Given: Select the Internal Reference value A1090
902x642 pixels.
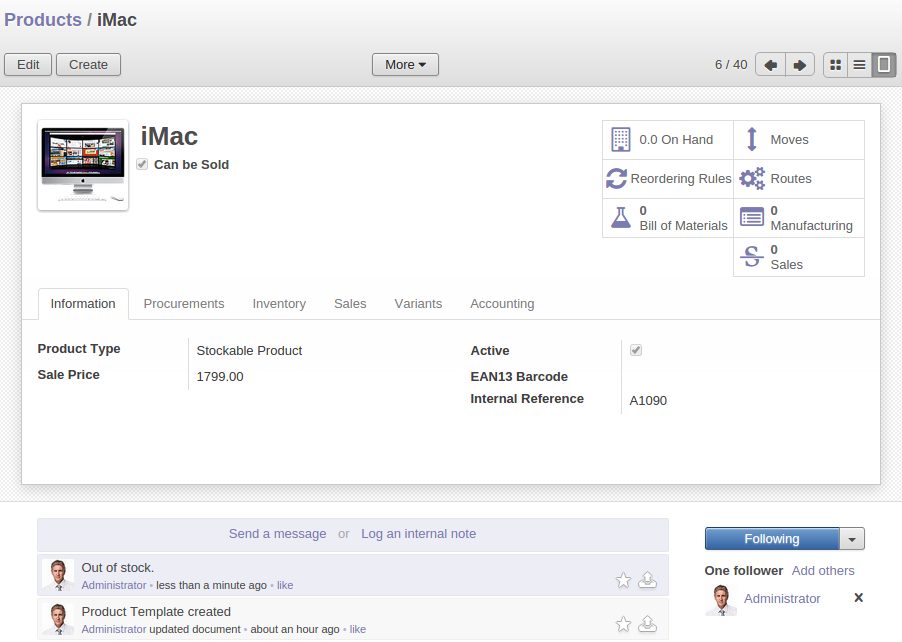Looking at the screenshot, I should tap(648, 401).
